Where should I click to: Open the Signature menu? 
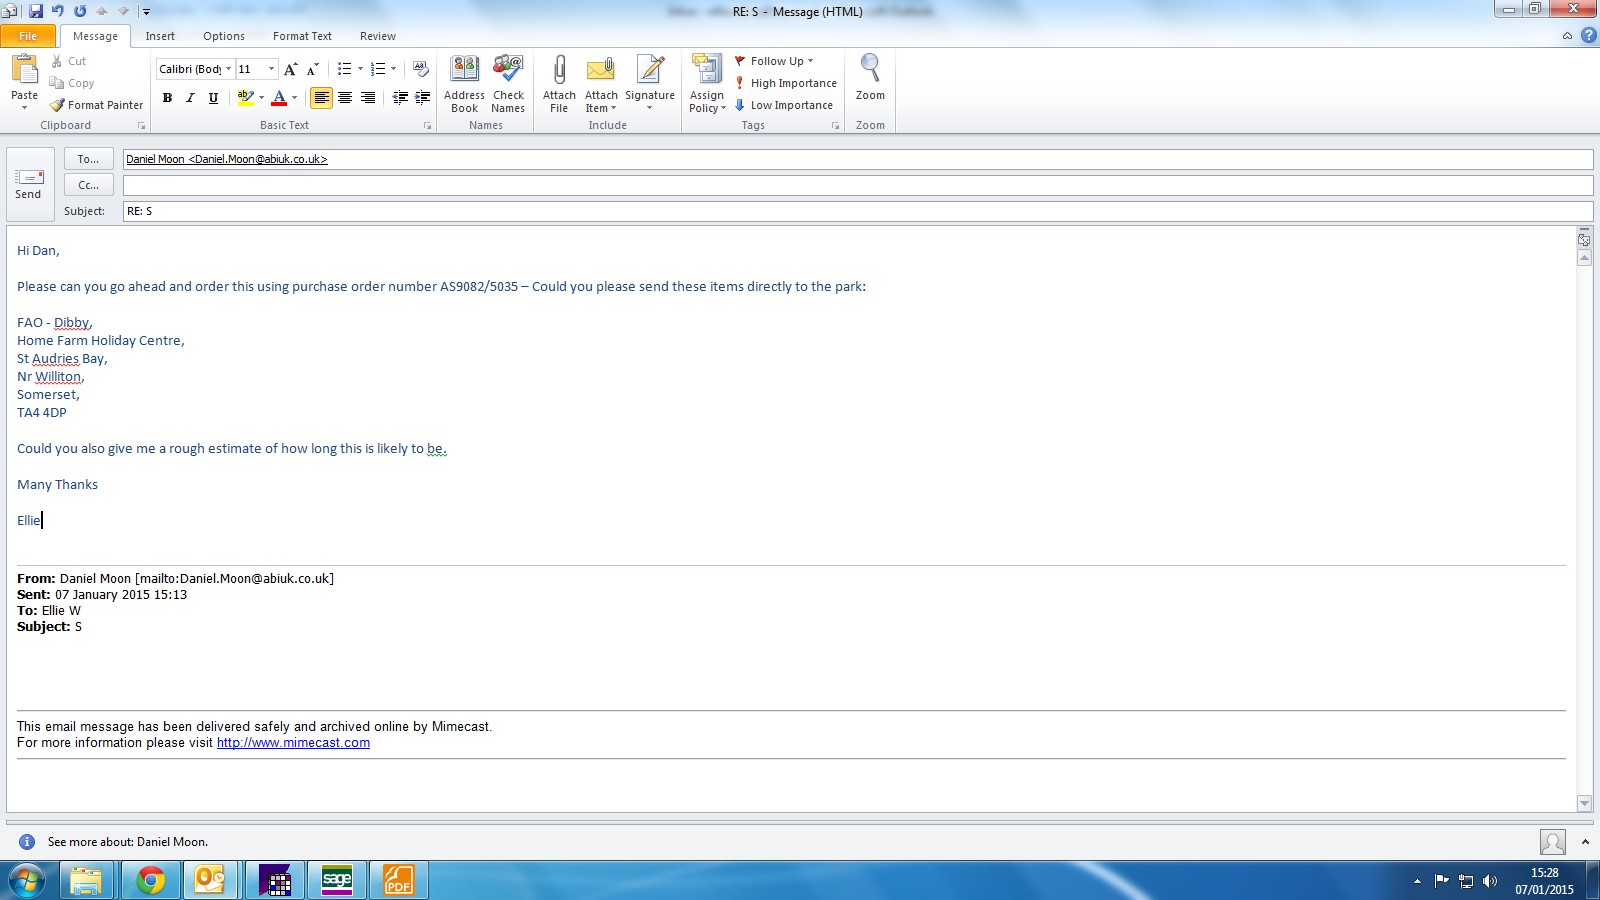pyautogui.click(x=650, y=84)
